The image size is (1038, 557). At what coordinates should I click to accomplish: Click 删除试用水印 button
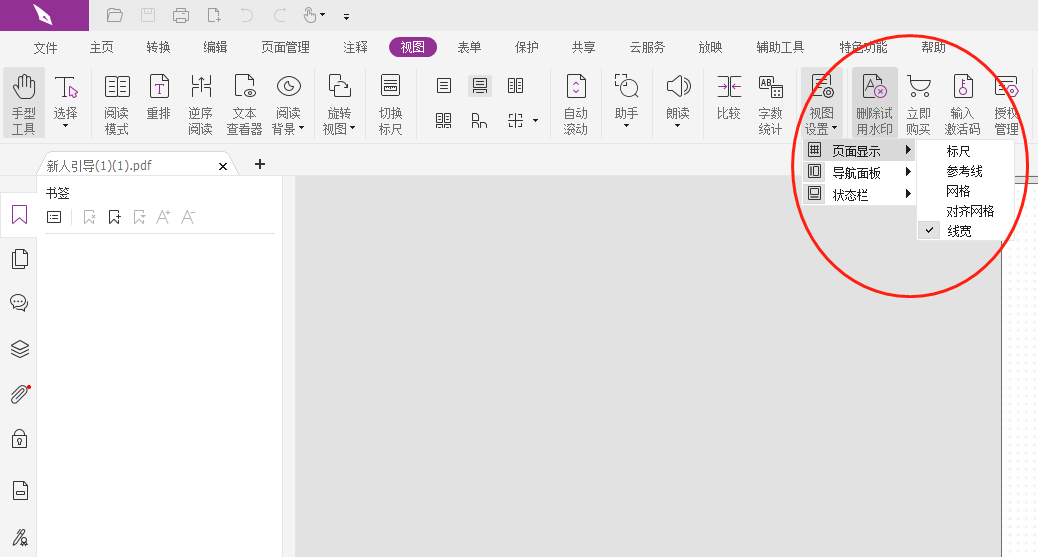(874, 102)
